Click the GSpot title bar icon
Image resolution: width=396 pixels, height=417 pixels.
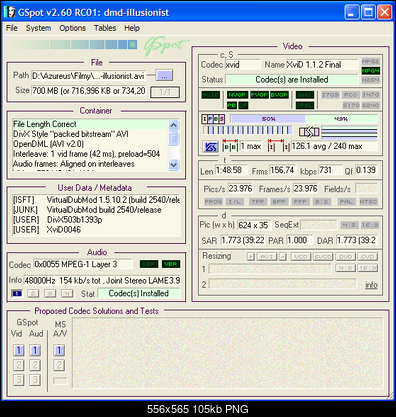(10, 12)
